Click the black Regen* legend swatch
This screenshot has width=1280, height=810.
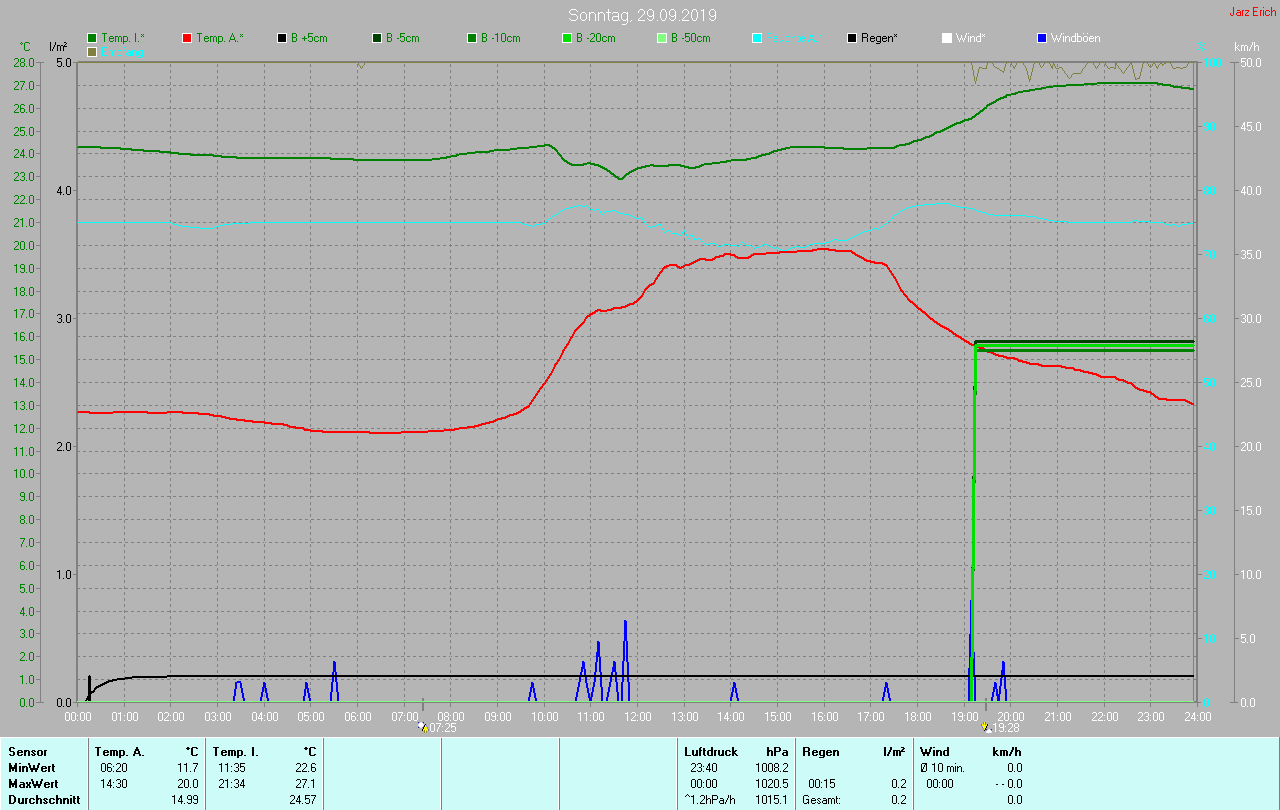[x=852, y=38]
